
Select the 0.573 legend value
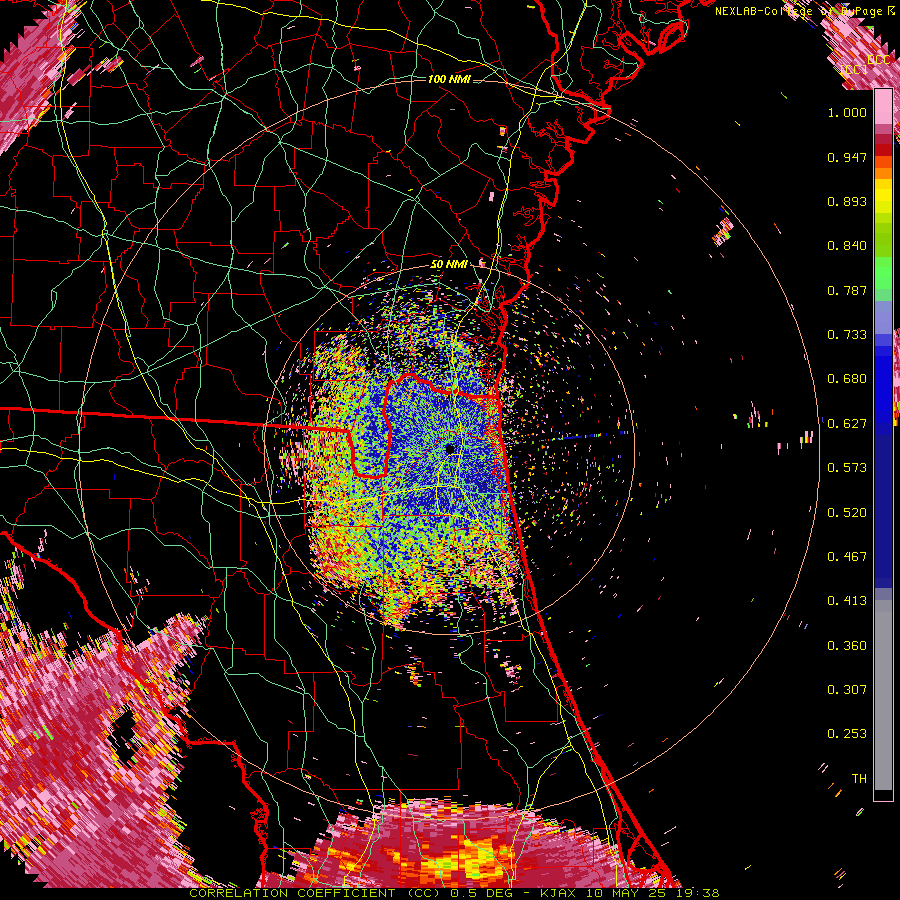click(847, 468)
